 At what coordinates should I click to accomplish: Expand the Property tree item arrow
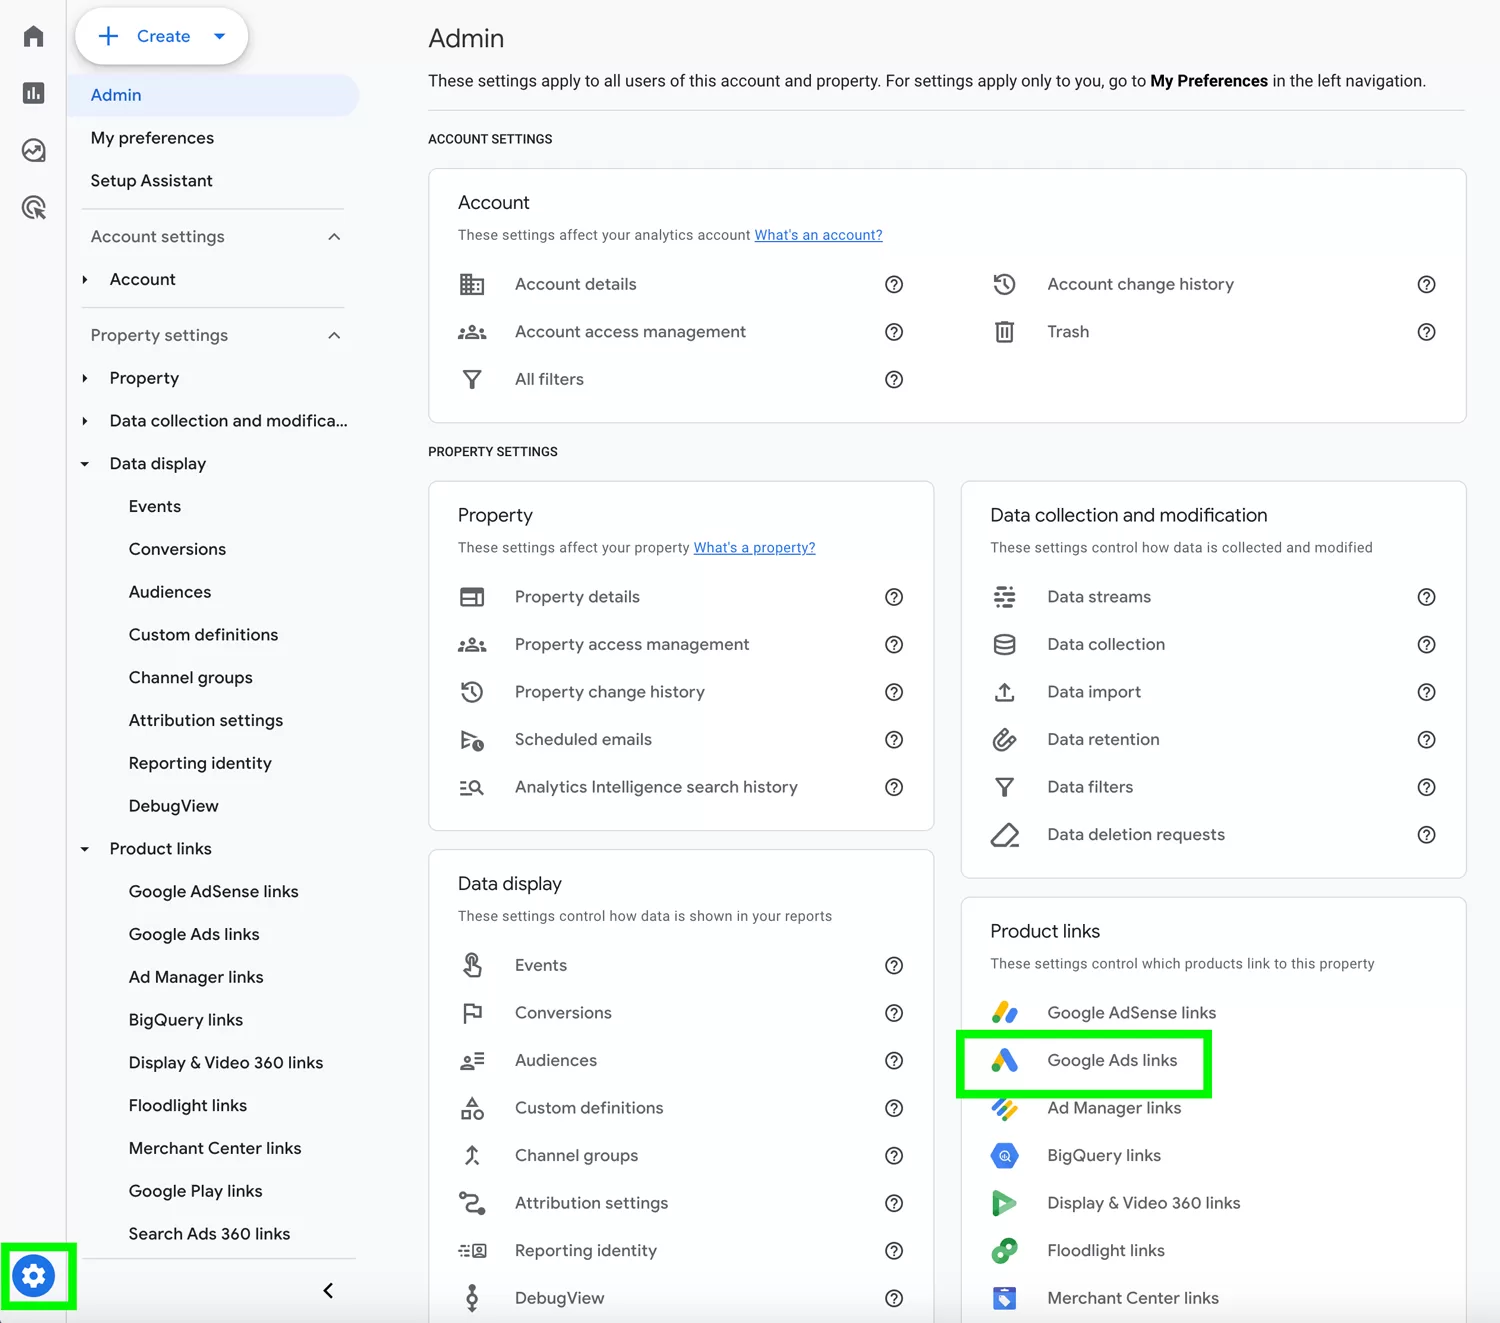point(85,378)
